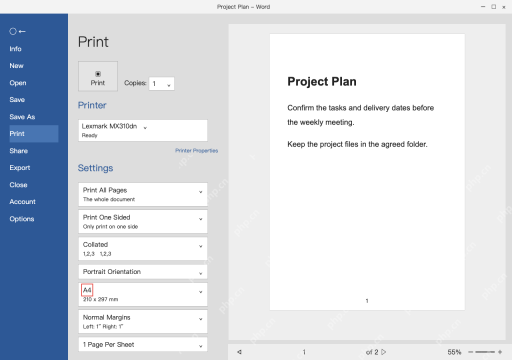The width and height of the screenshot is (512, 360).
Task: Click the Copies stepper arrow
Action: tap(169, 85)
